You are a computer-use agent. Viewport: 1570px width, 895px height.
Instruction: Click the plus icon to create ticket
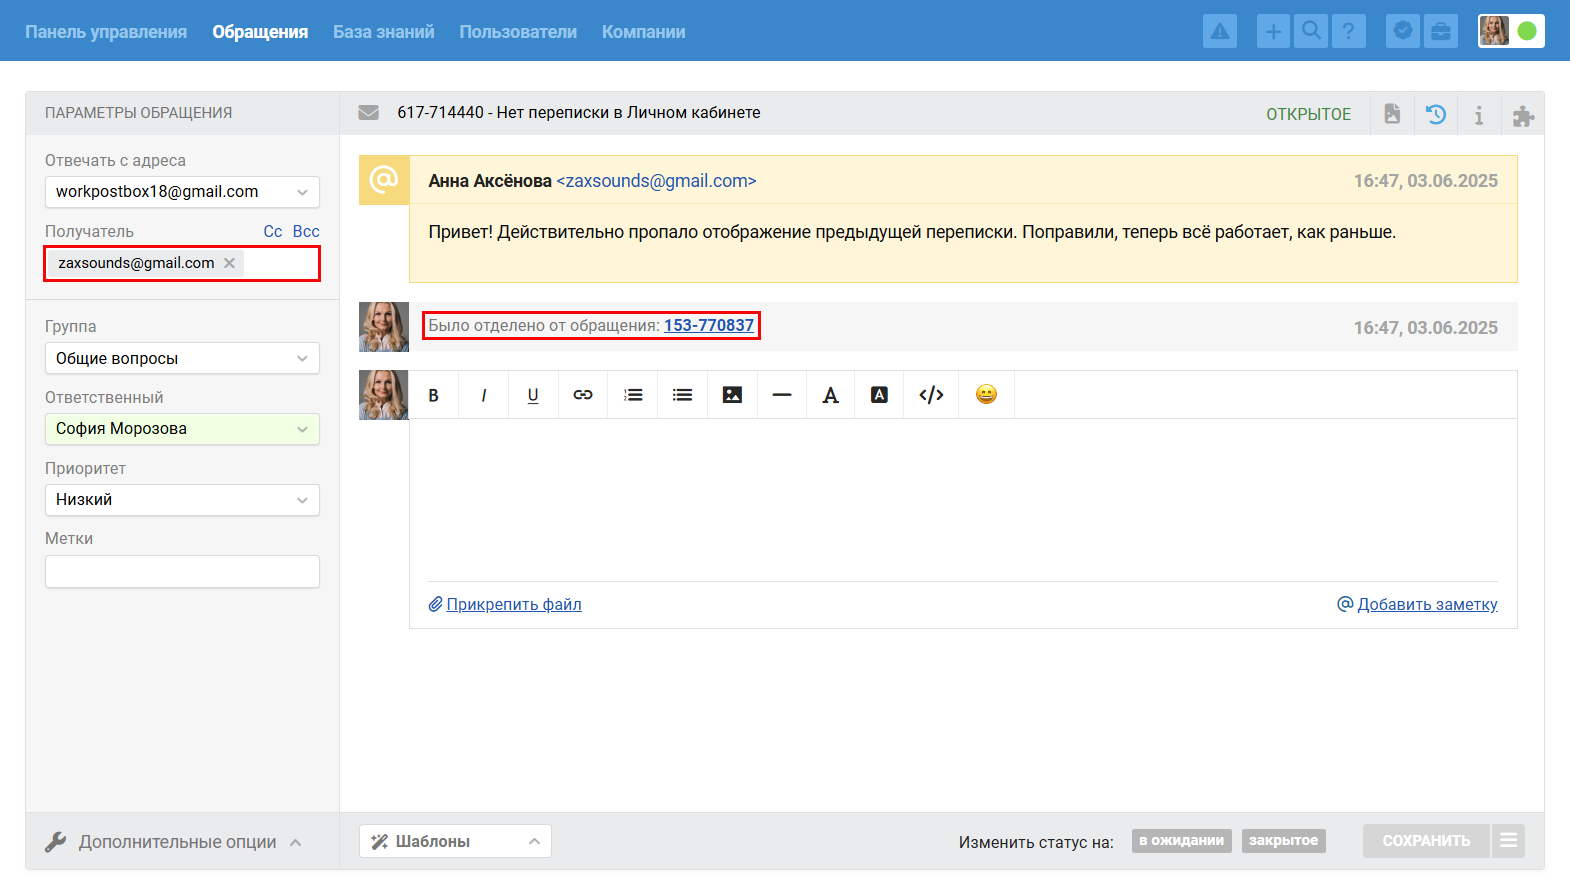coord(1273,31)
